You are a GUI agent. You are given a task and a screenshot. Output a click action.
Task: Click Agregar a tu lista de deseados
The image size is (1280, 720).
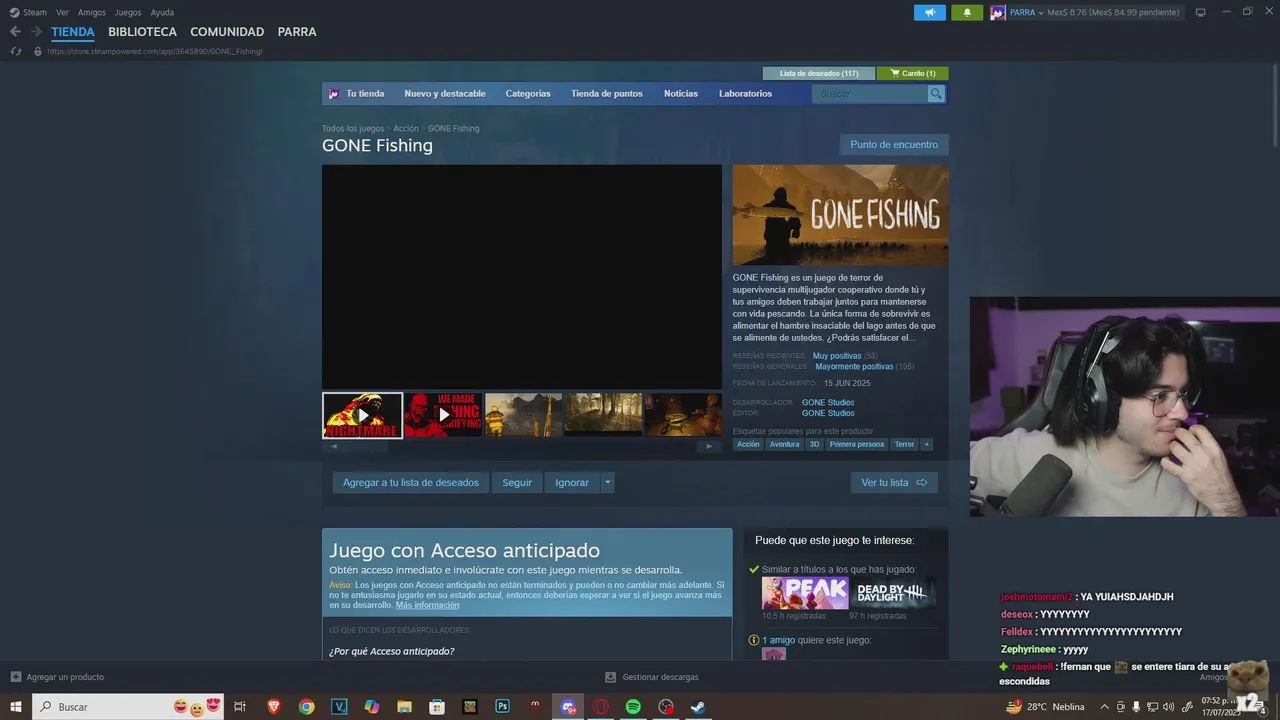[411, 483]
